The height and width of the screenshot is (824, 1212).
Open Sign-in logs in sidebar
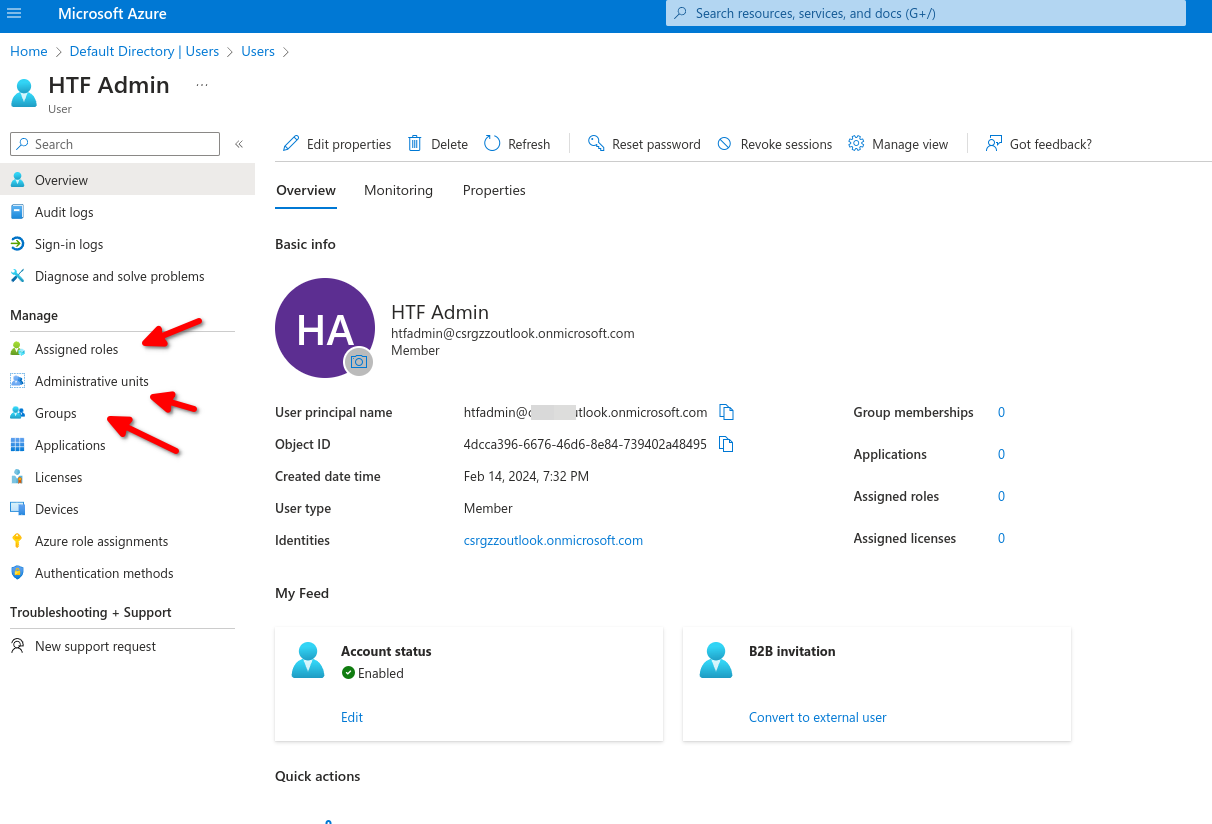[69, 244]
